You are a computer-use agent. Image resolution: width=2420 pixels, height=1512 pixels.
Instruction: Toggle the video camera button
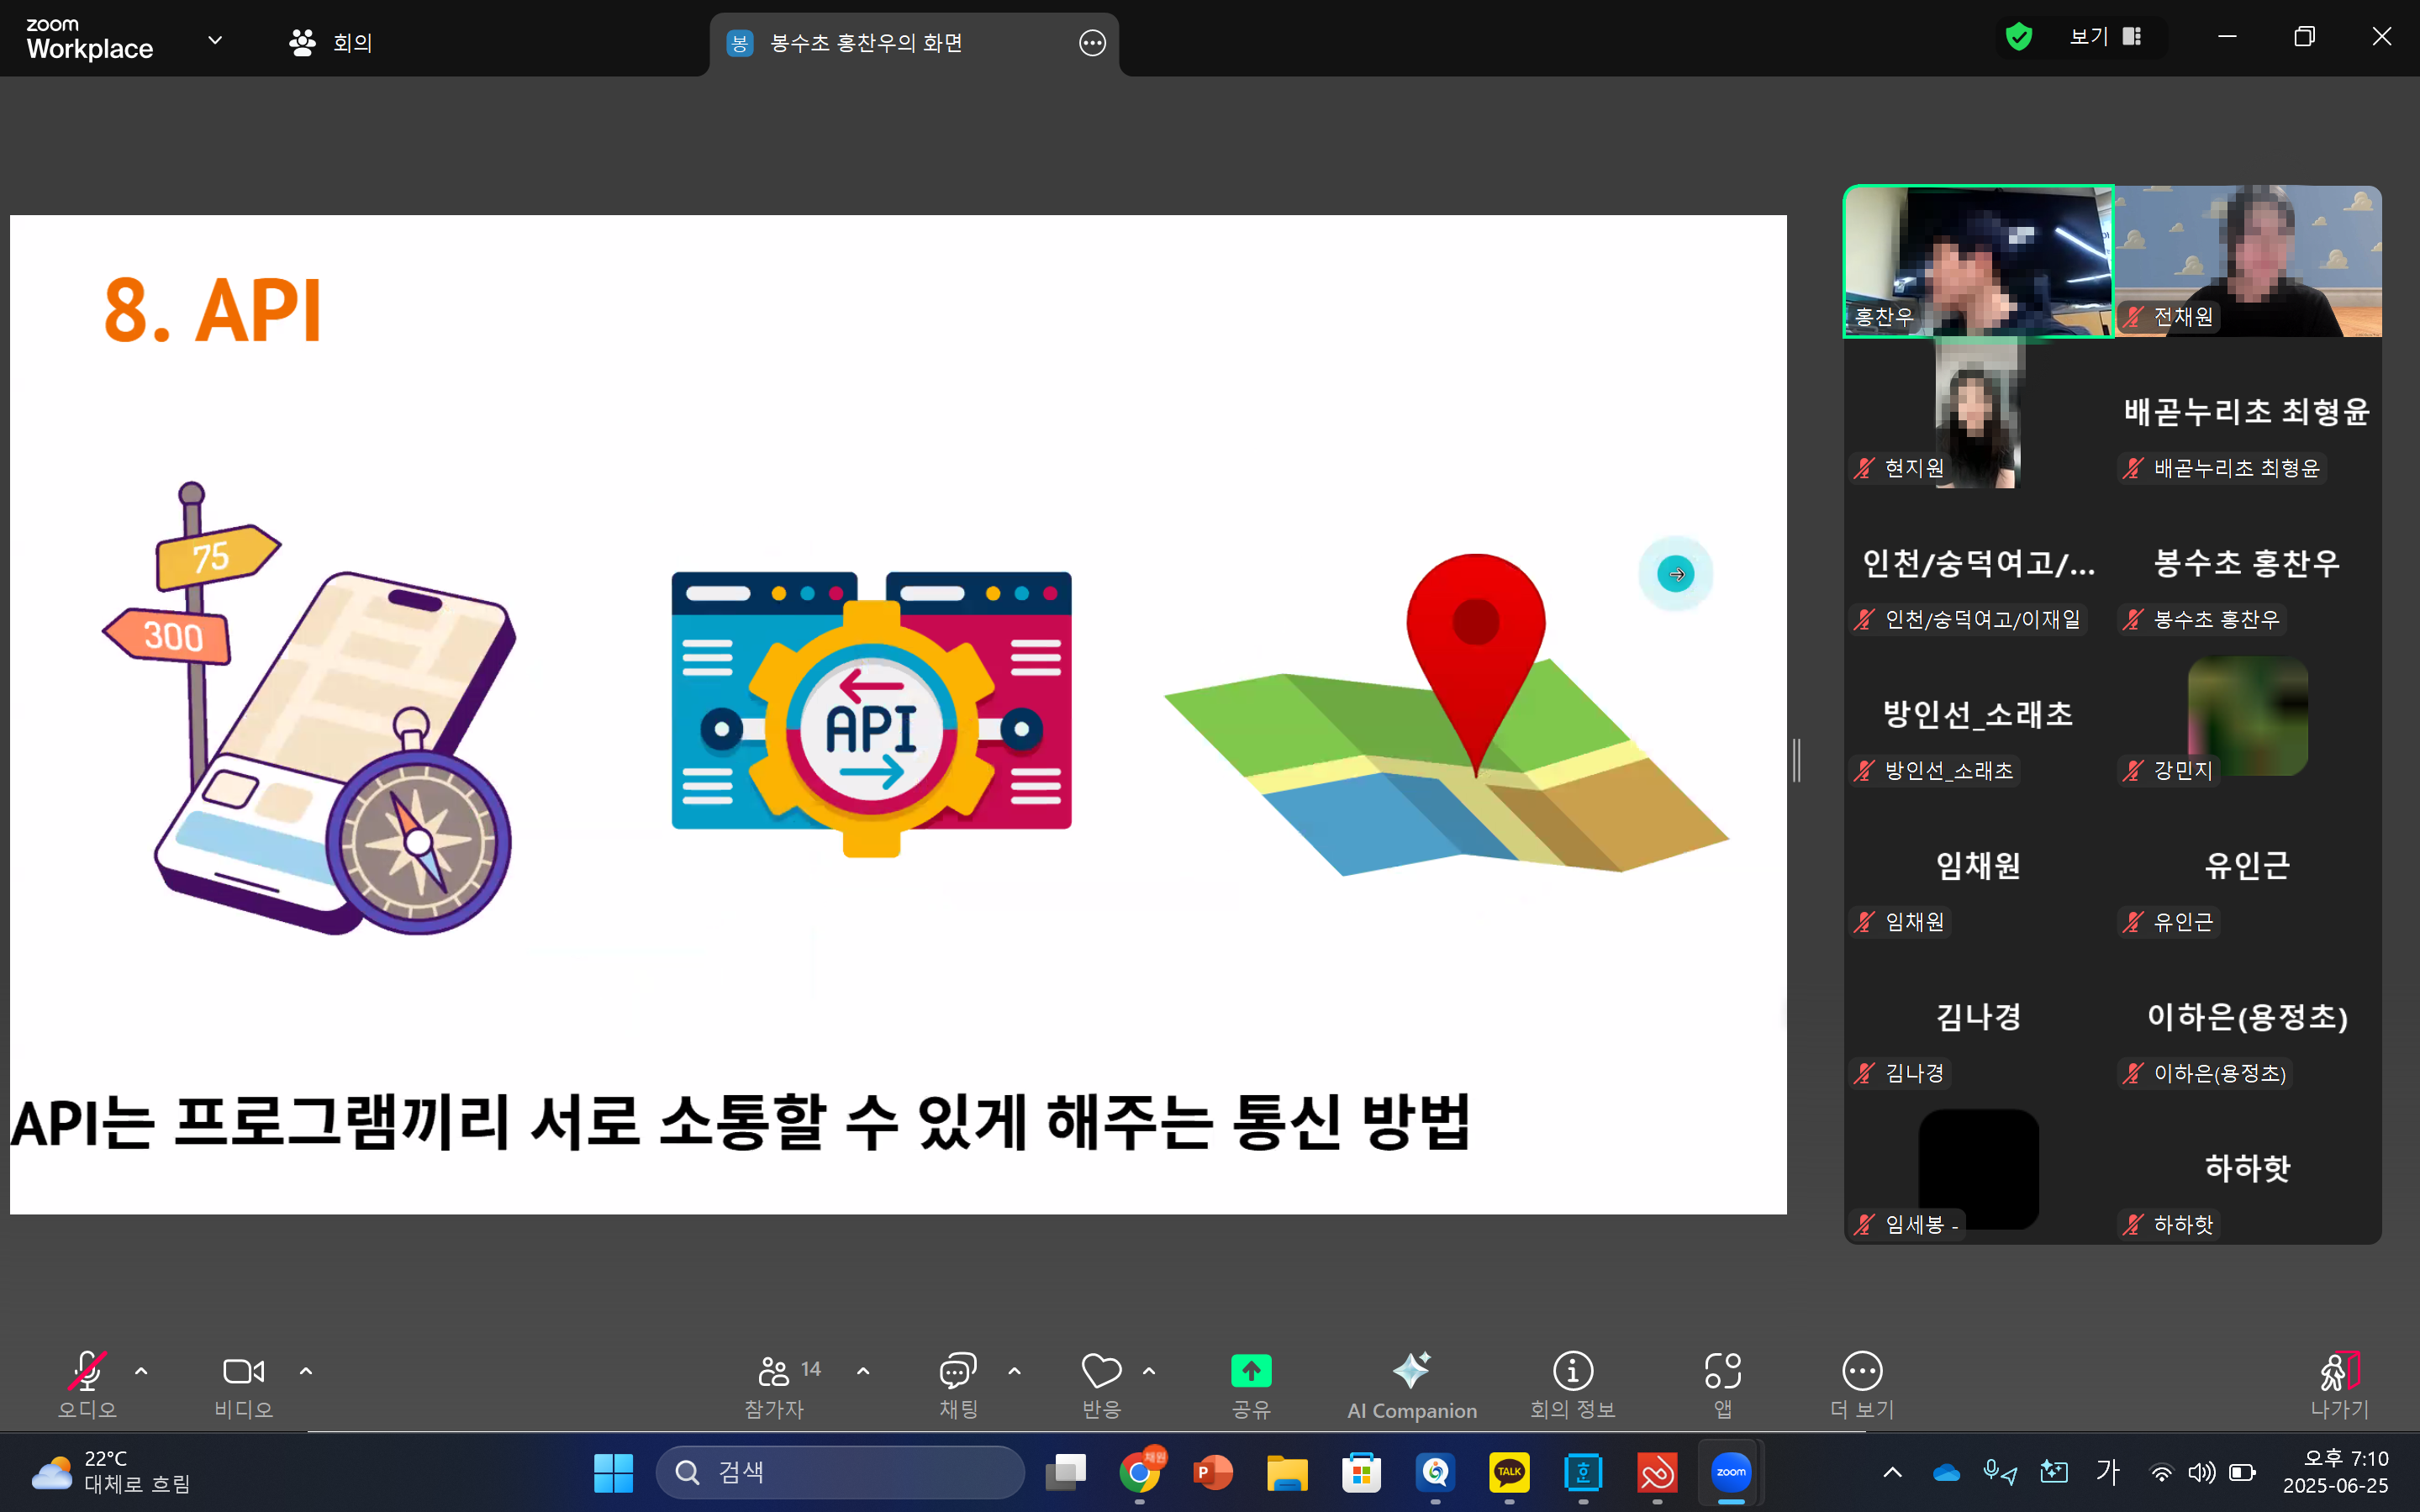coord(243,1371)
